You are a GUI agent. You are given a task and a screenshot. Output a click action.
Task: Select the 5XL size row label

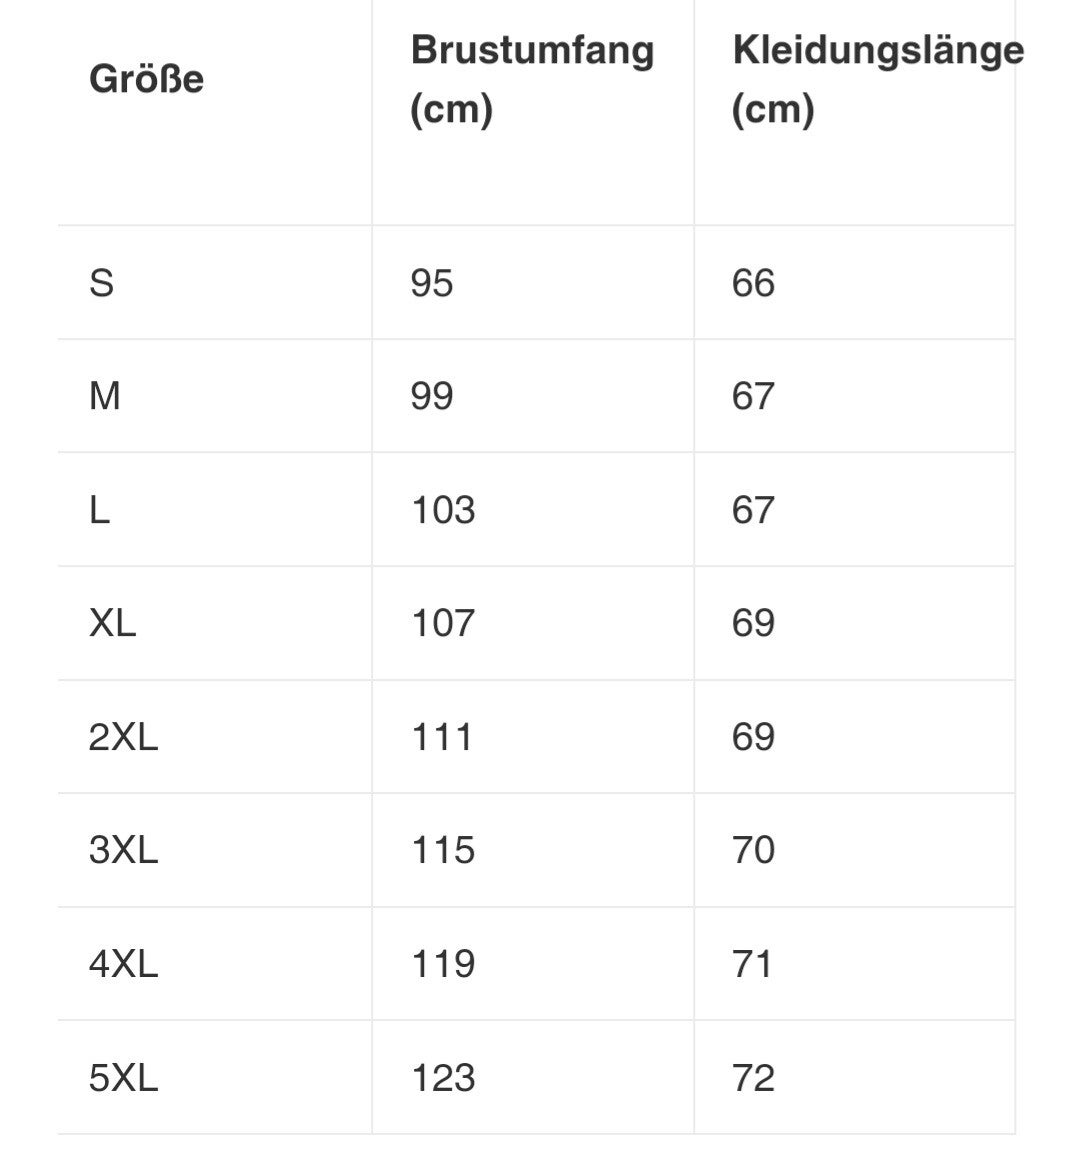coord(123,1078)
